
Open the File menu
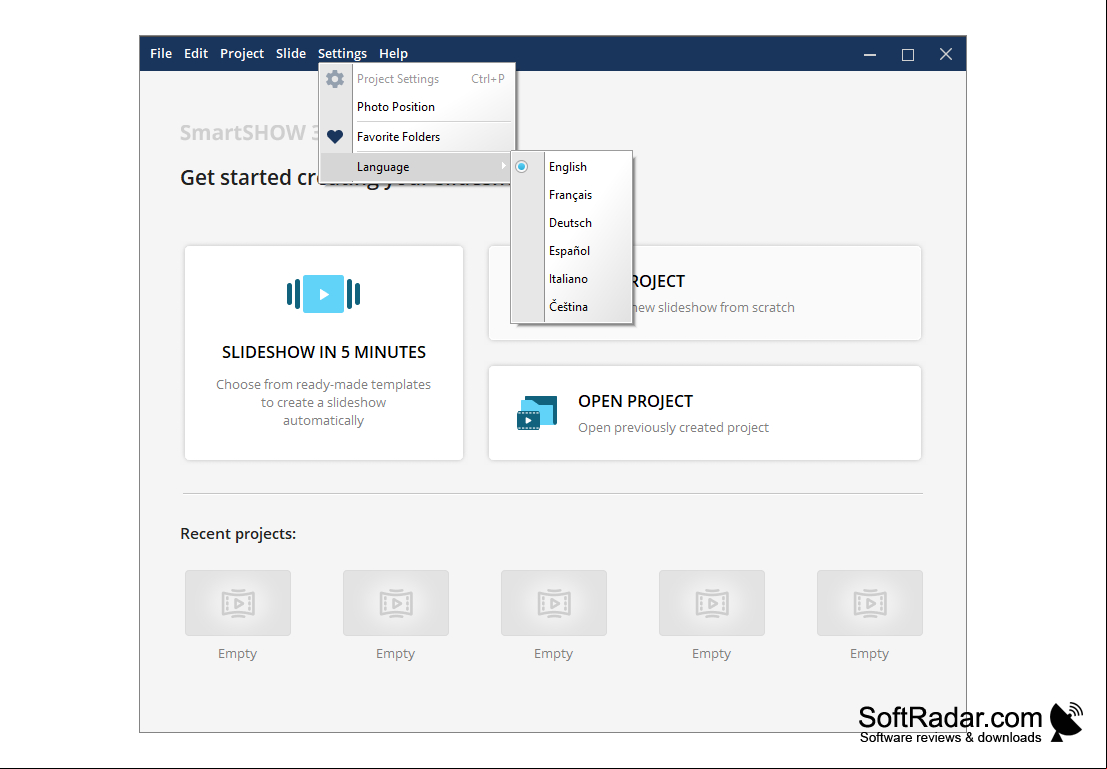tap(161, 54)
